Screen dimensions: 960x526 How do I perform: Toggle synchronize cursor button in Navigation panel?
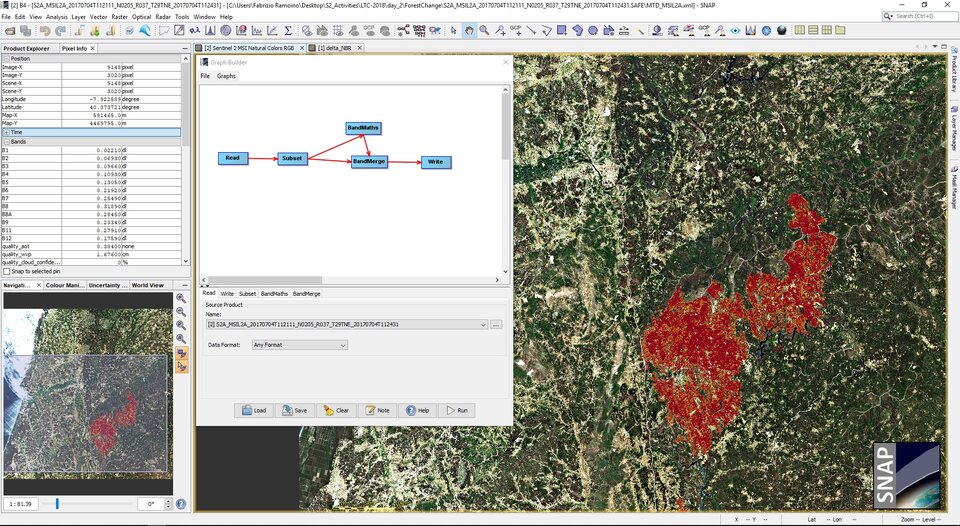click(x=181, y=366)
